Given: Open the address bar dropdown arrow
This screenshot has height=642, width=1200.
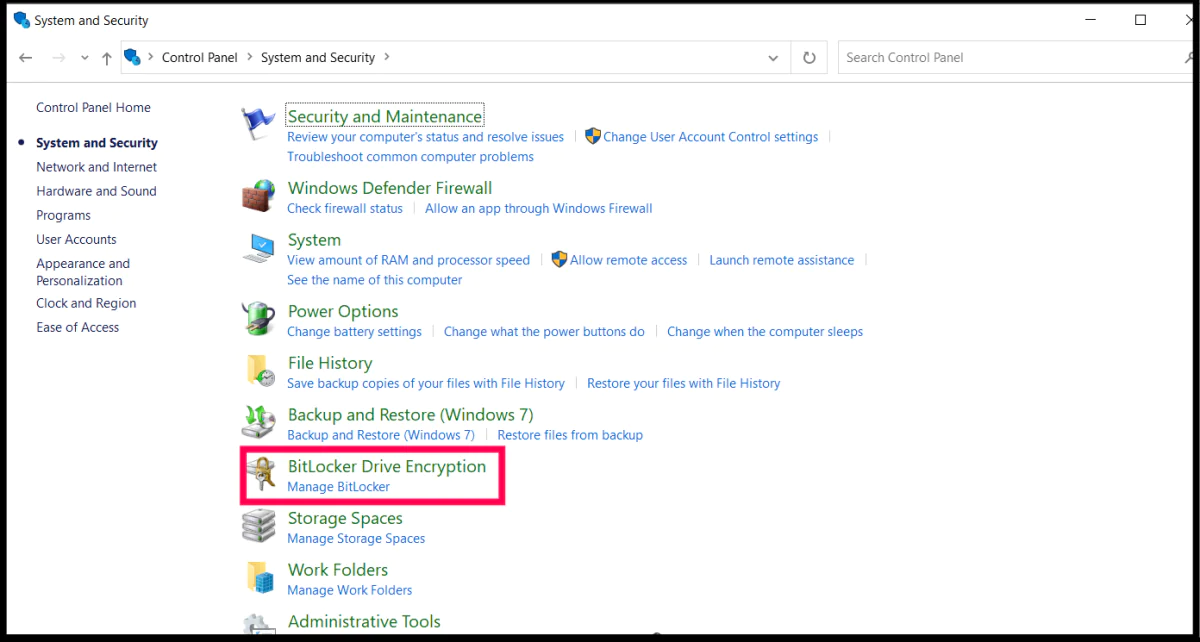Looking at the screenshot, I should (x=772, y=57).
